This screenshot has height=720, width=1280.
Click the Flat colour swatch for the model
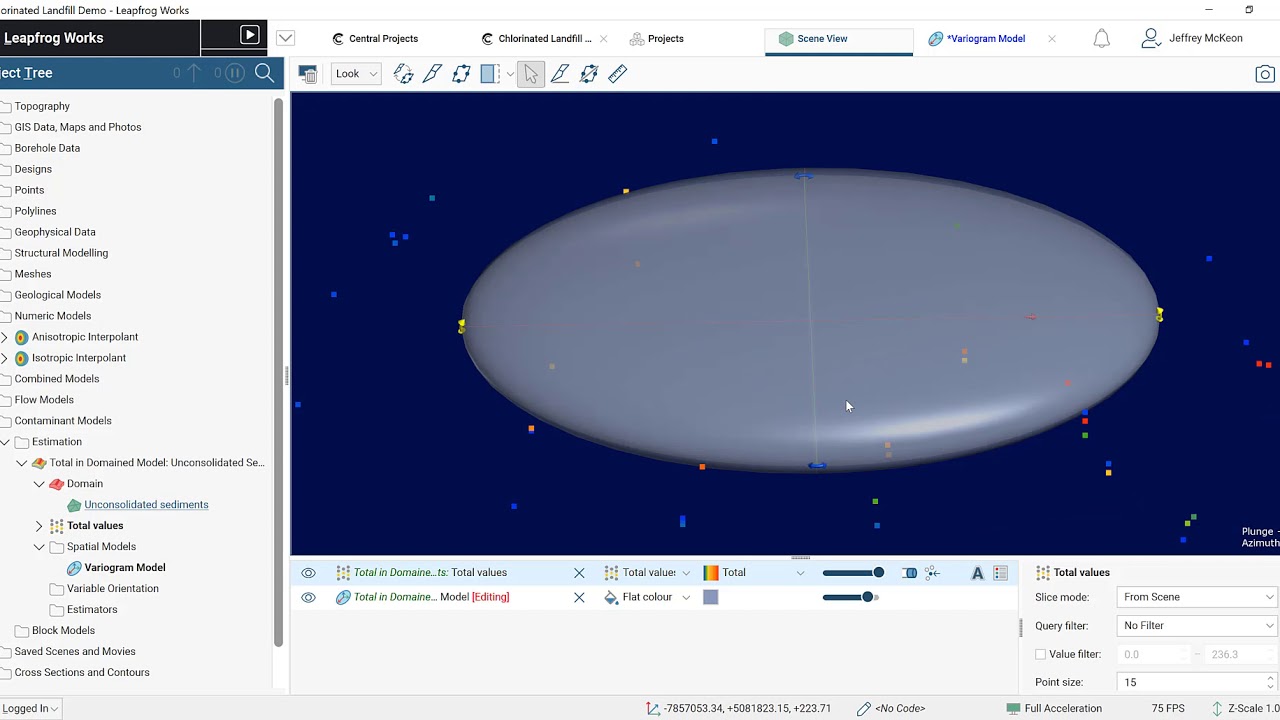[711, 597]
